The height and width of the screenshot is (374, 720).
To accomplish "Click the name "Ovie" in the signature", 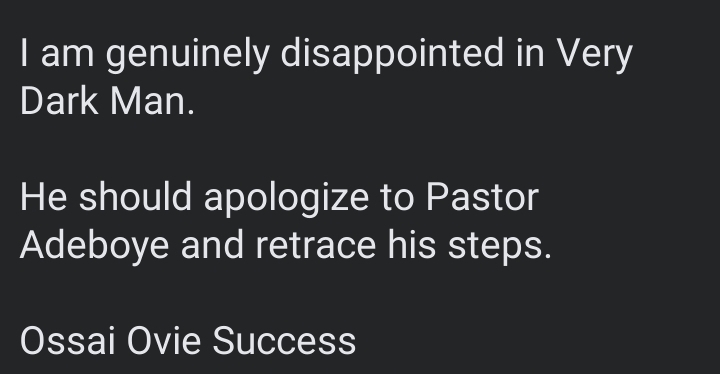I will (164, 341).
